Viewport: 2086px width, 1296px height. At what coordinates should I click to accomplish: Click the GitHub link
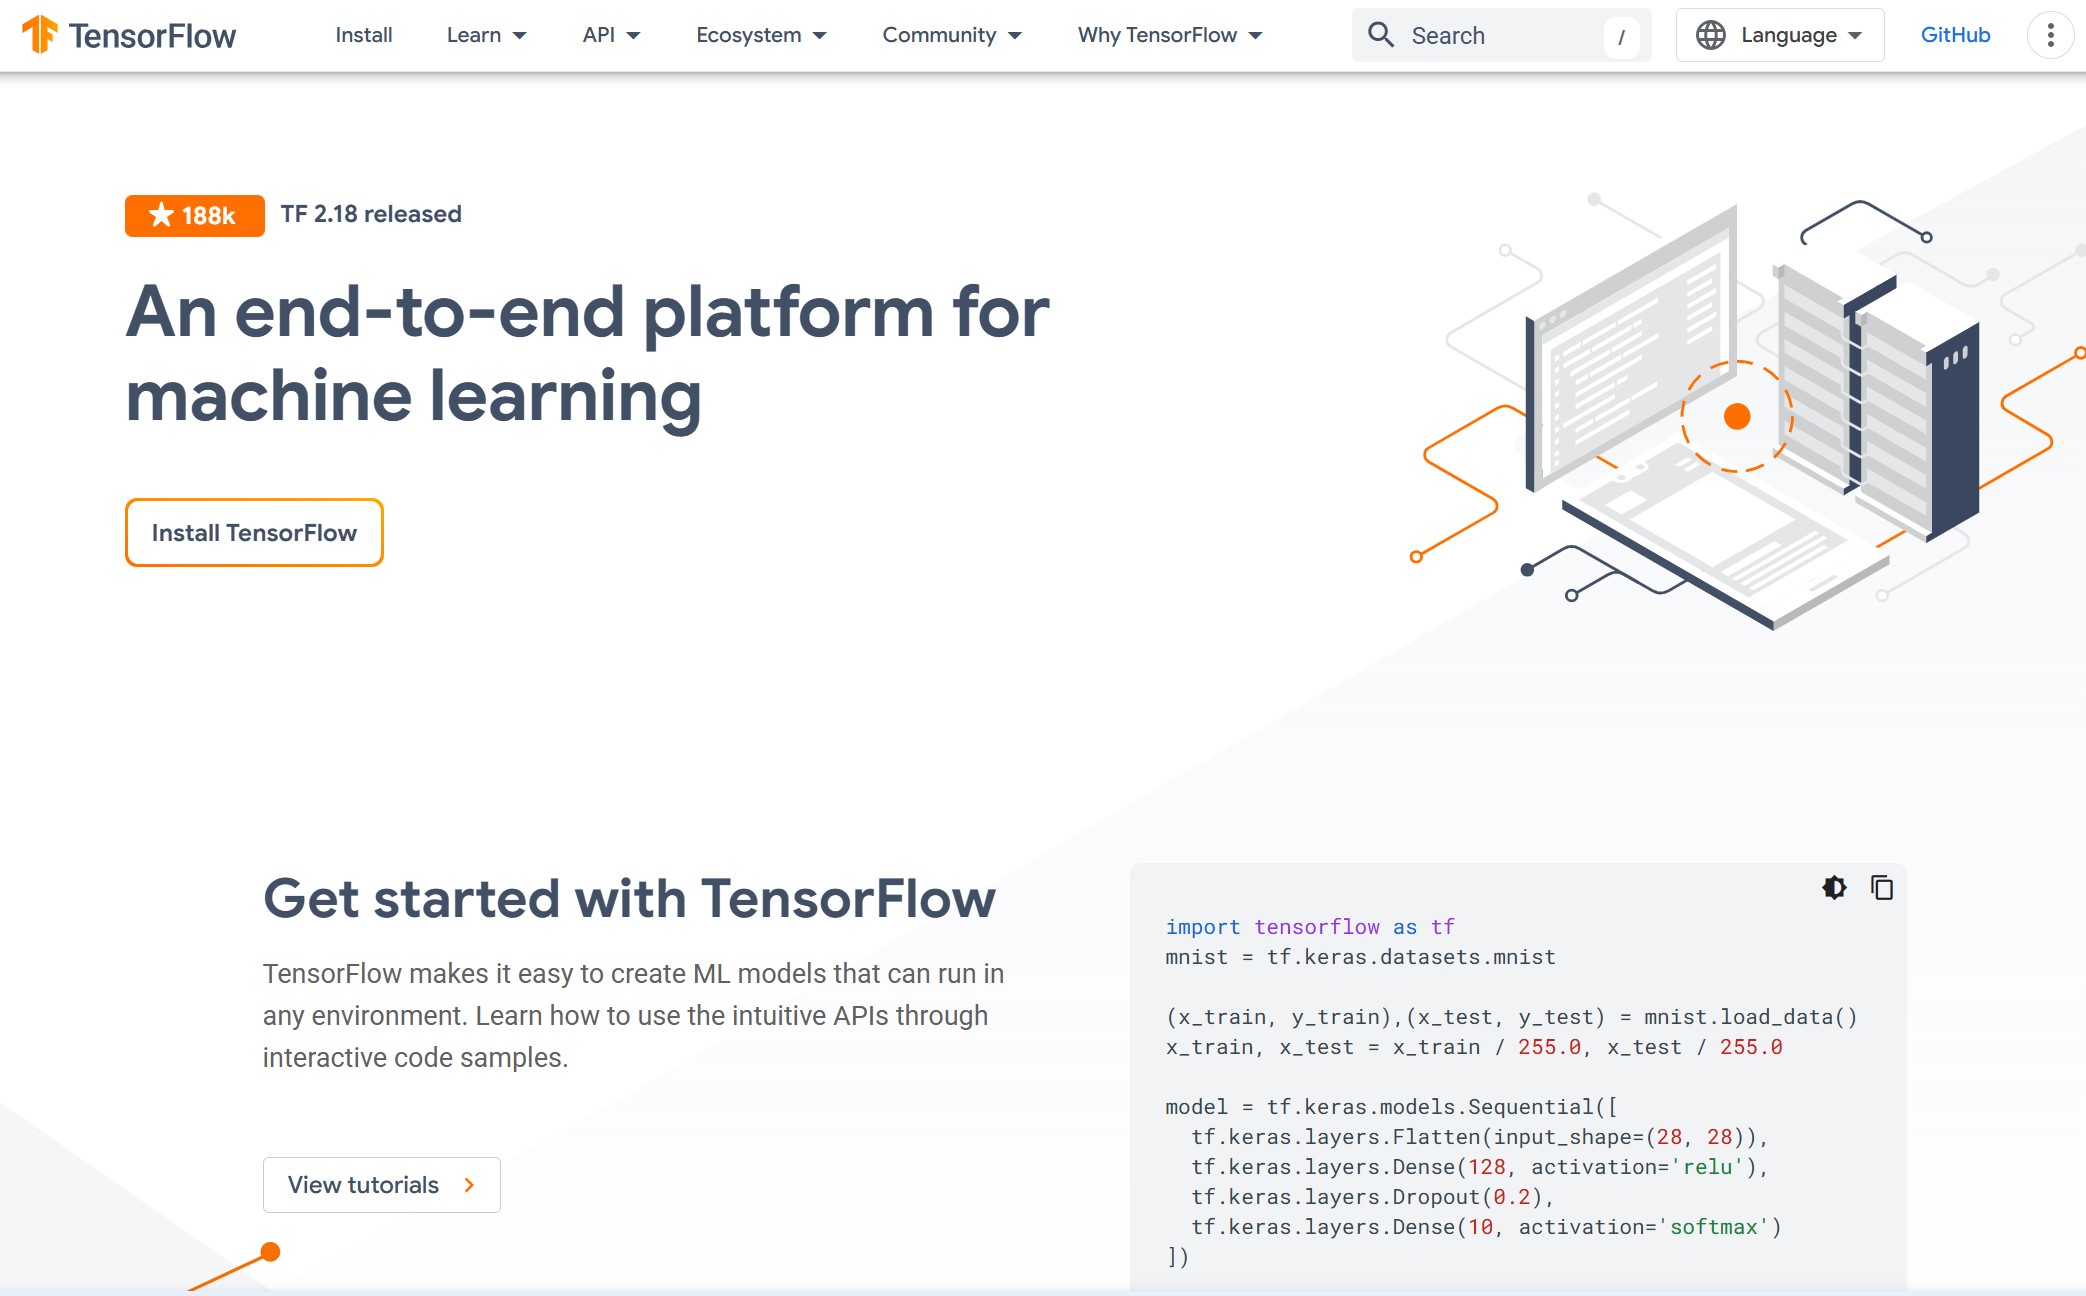1955,35
